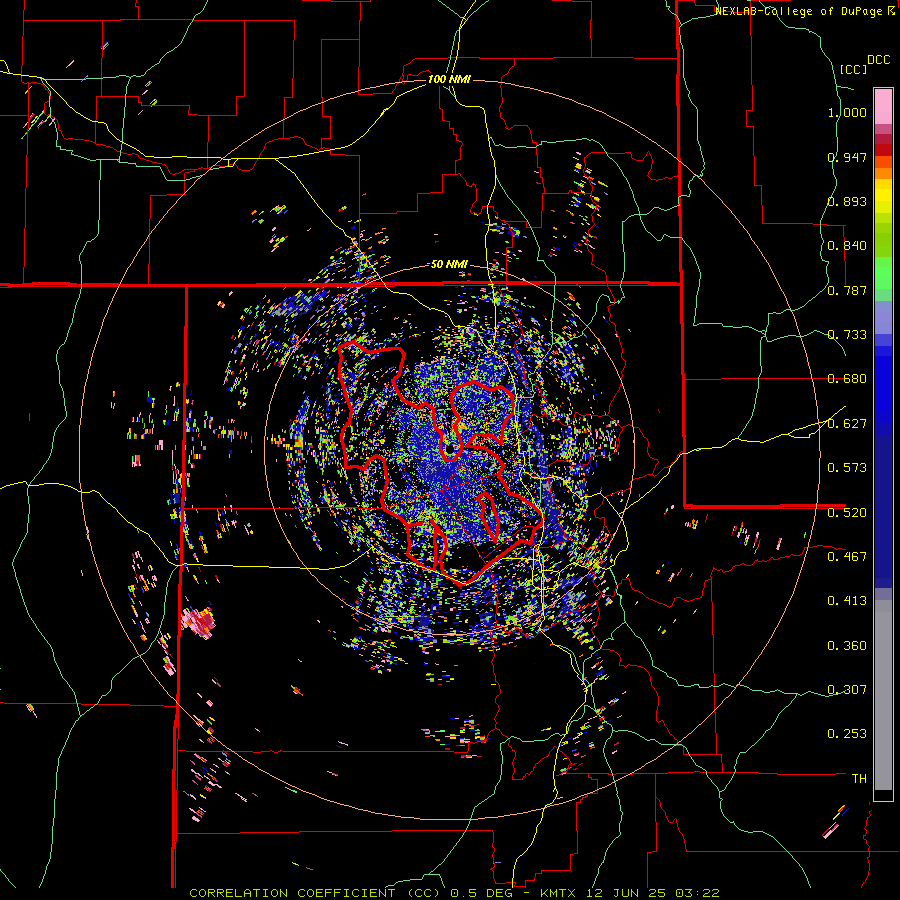Select the 0.520 scale value
This screenshot has height=900, width=900.
coord(847,513)
